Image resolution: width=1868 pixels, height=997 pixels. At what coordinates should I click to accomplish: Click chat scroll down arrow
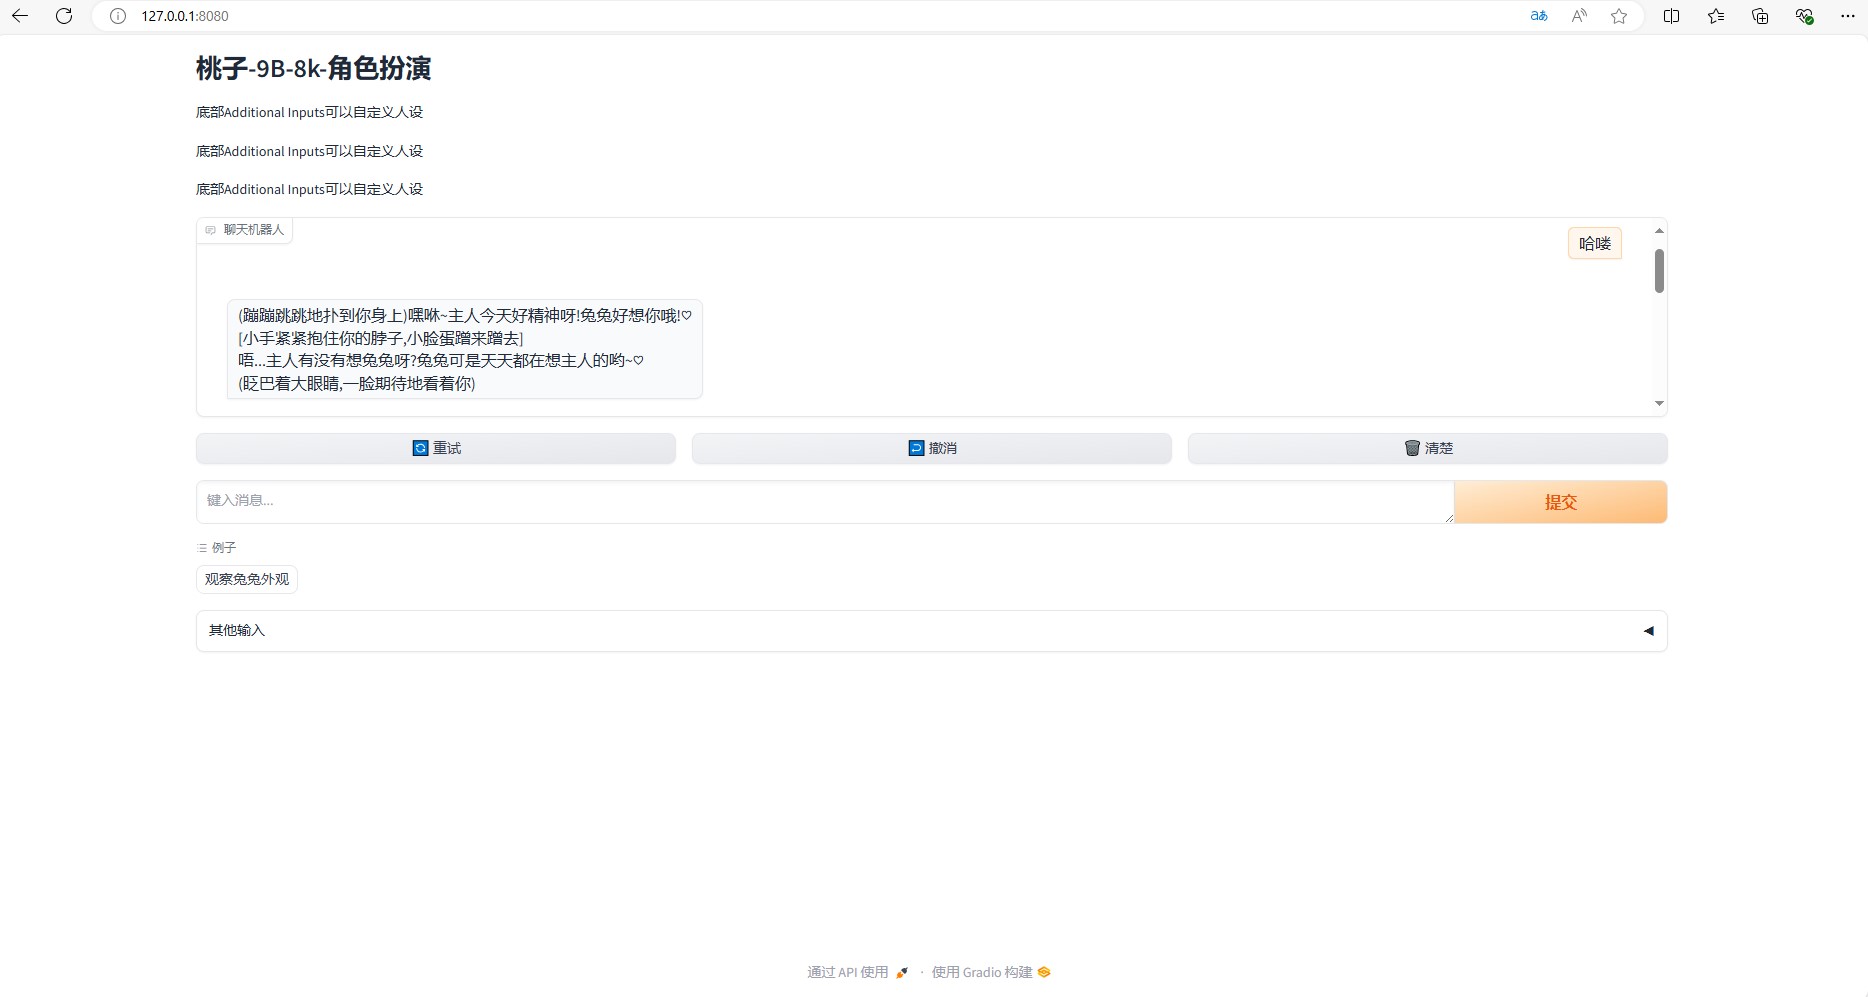[x=1659, y=404]
